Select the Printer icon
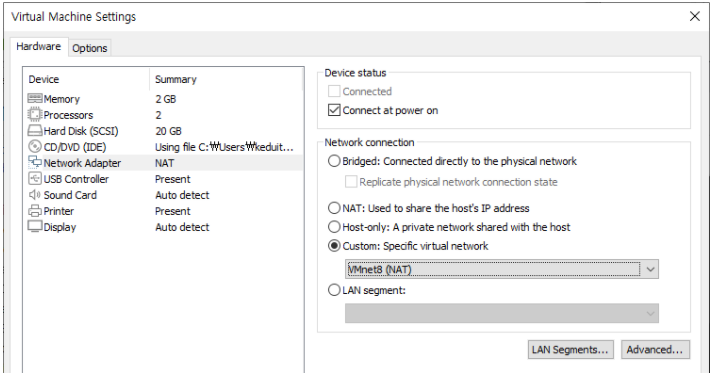Viewport: 710px width, 373px height. point(35,211)
